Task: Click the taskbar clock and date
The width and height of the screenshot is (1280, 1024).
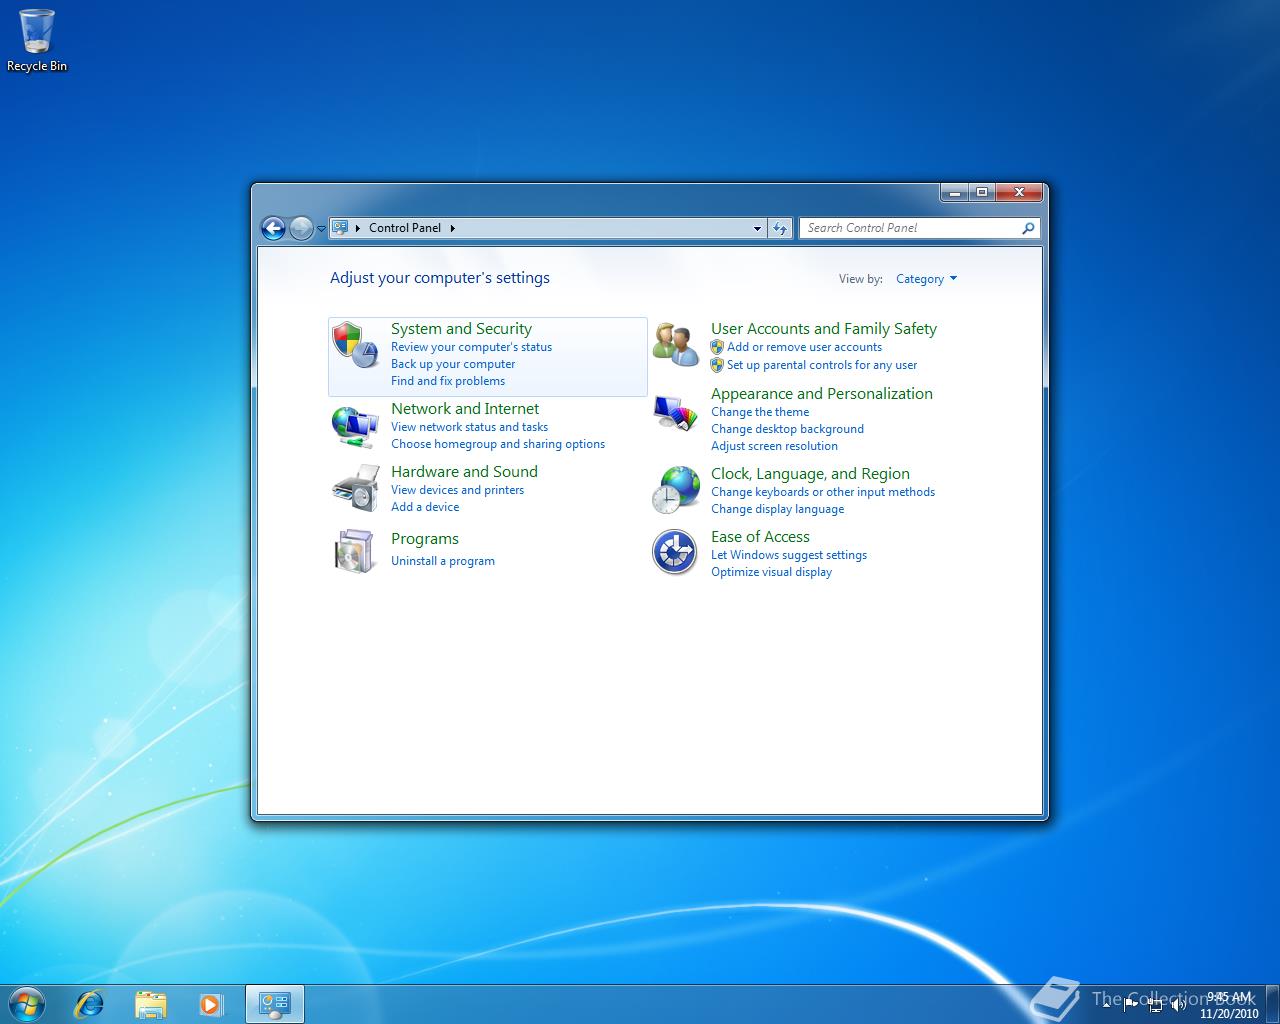Action: coord(1229,1005)
